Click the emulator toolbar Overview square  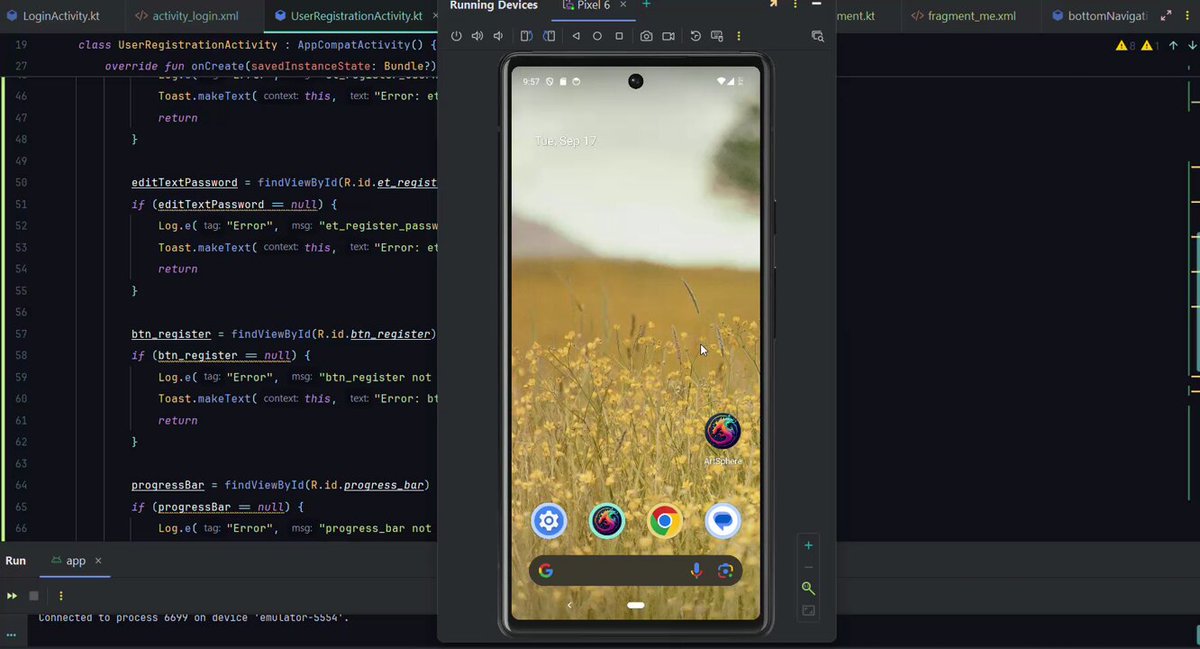tap(619, 36)
